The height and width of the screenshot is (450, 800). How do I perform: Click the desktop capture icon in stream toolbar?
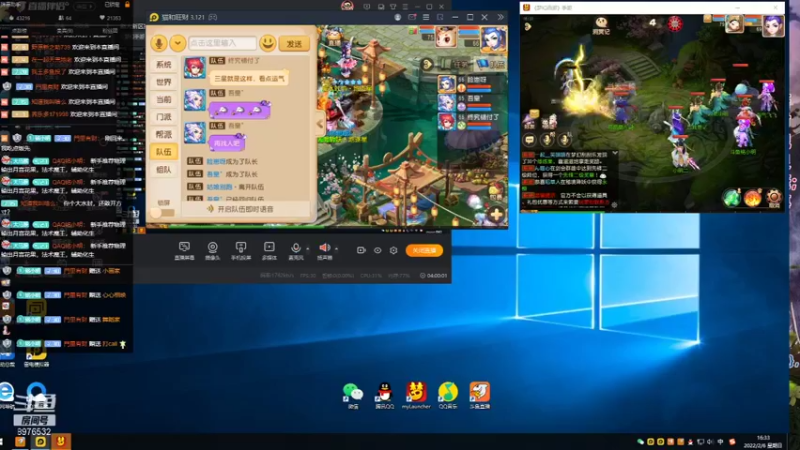point(184,251)
